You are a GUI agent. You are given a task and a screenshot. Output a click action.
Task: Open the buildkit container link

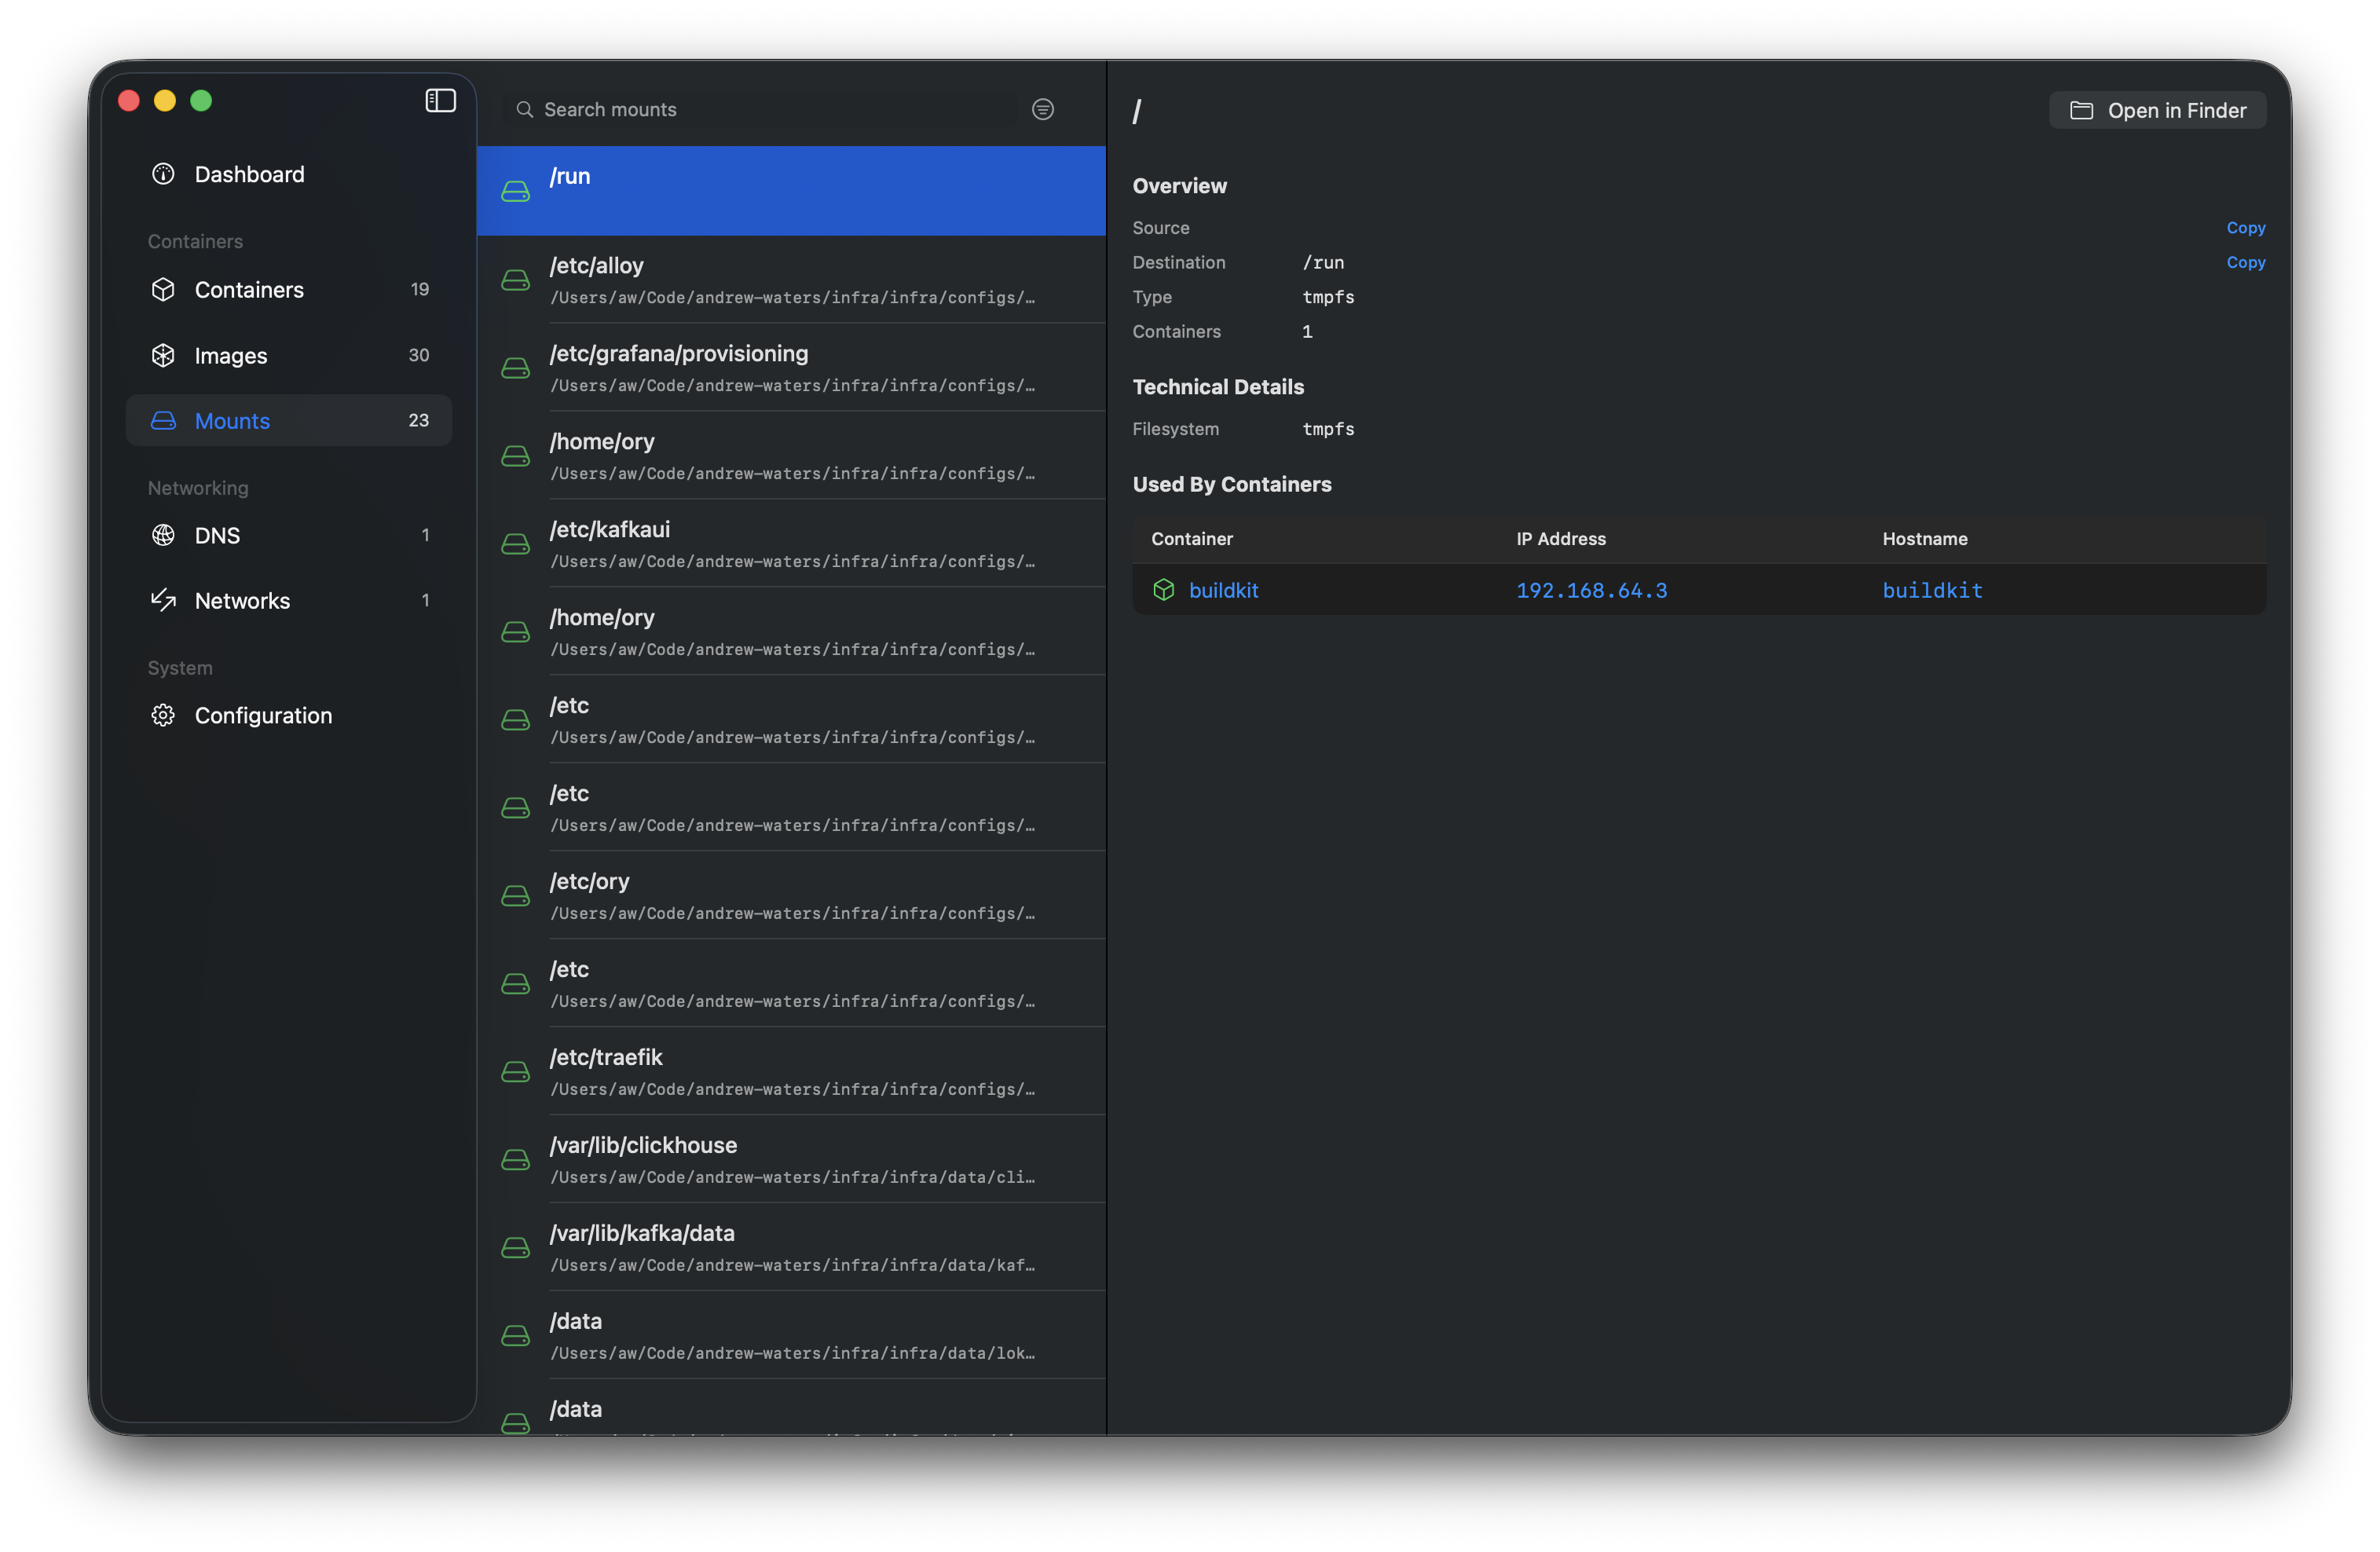click(x=1223, y=590)
